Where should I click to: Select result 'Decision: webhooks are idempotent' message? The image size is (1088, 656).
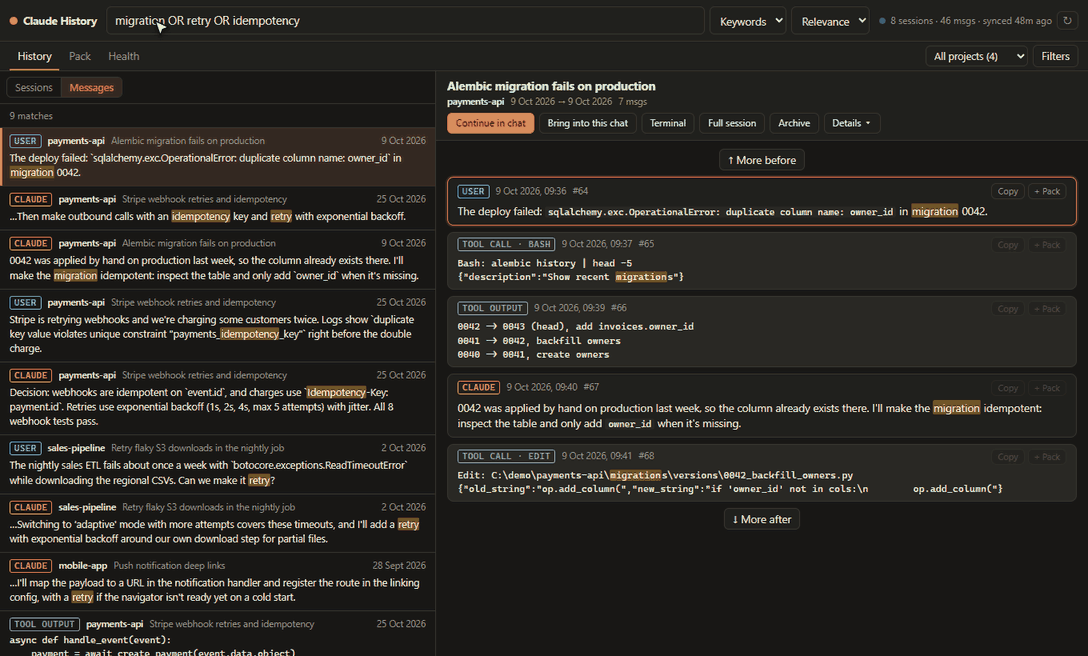pyautogui.click(x=218, y=398)
